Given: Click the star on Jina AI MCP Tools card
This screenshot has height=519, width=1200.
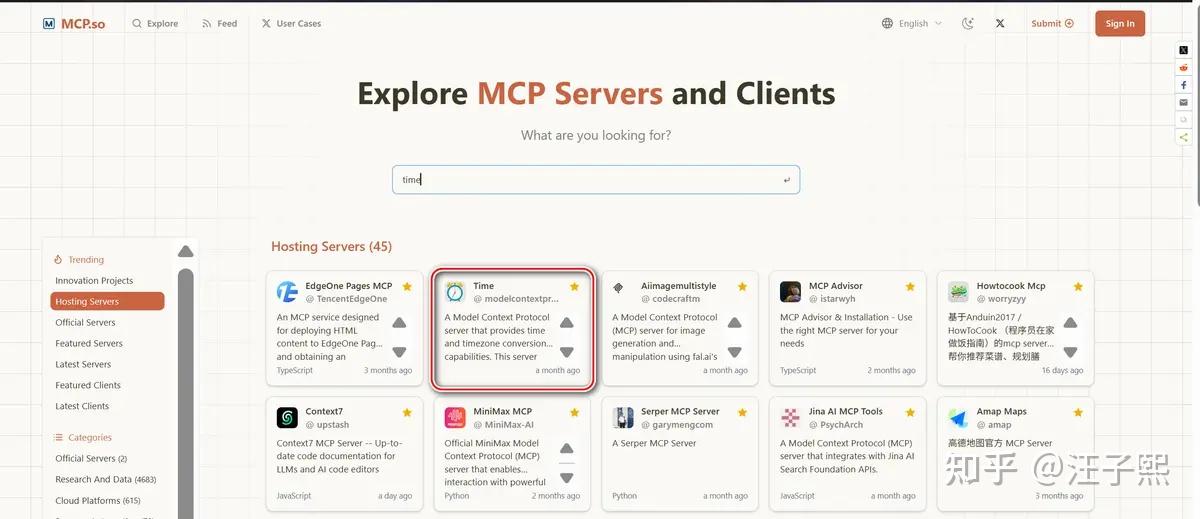Looking at the screenshot, I should 910,412.
